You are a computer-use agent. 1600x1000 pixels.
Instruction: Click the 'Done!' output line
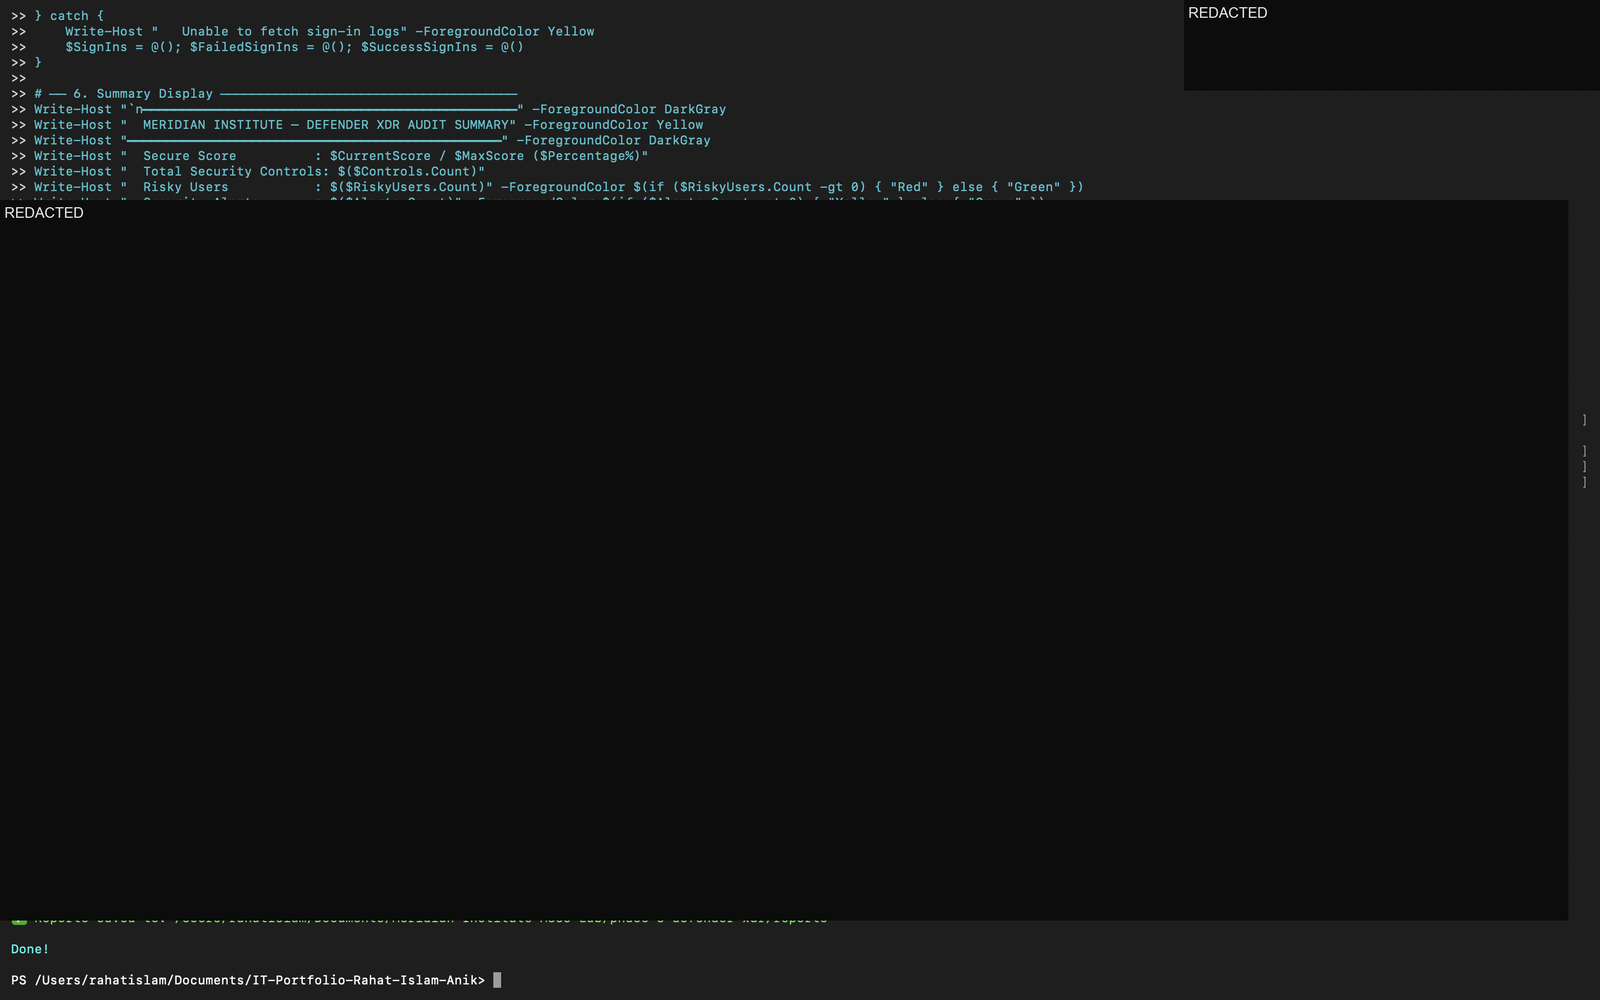30,949
